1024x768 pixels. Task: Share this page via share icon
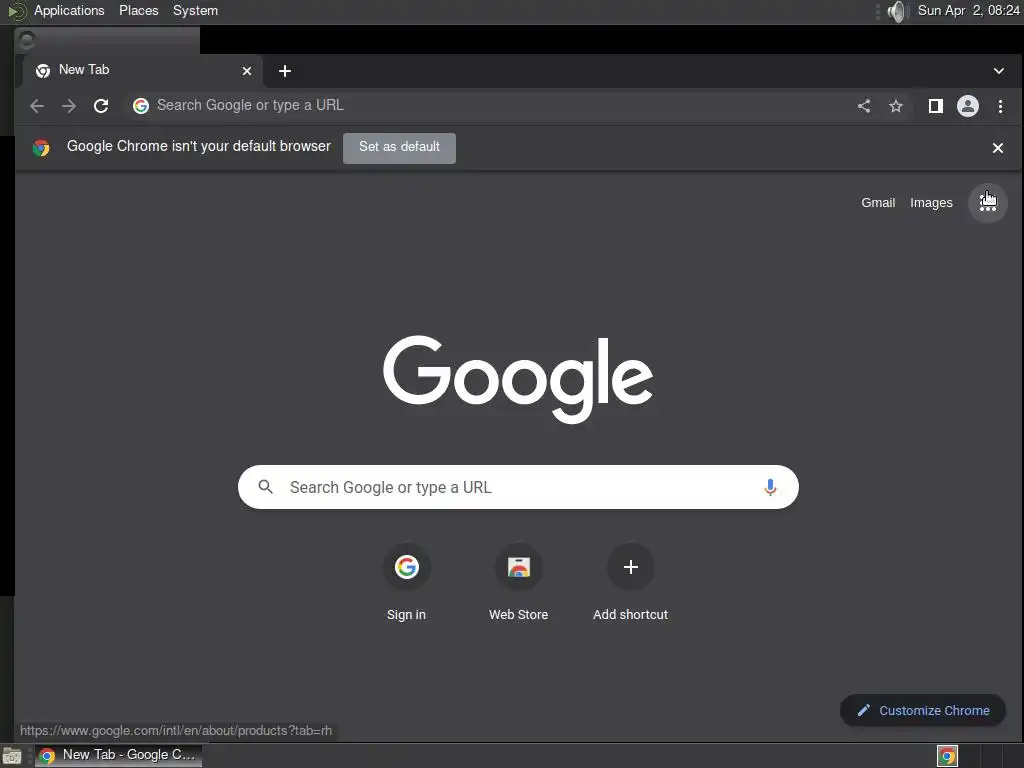(864, 106)
